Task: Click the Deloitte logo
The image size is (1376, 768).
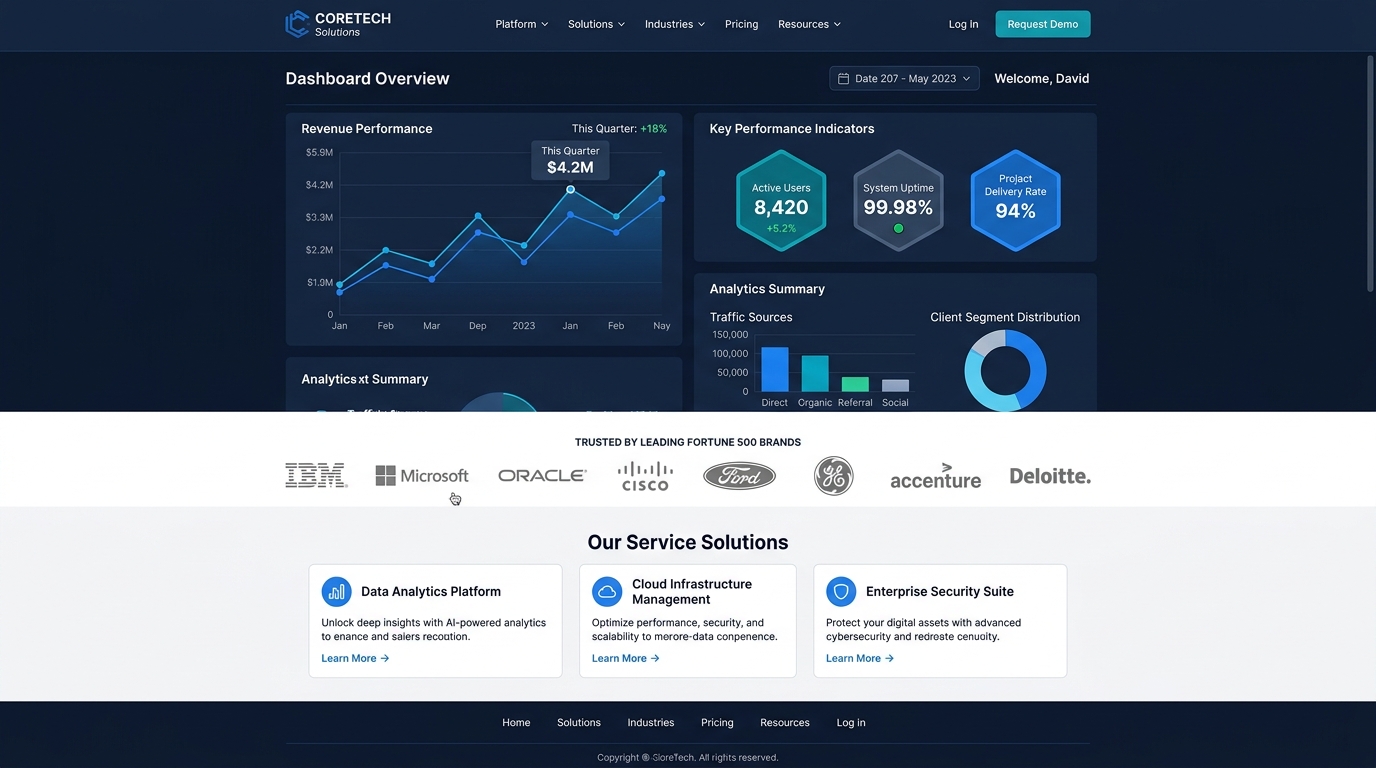Action: click(1050, 476)
